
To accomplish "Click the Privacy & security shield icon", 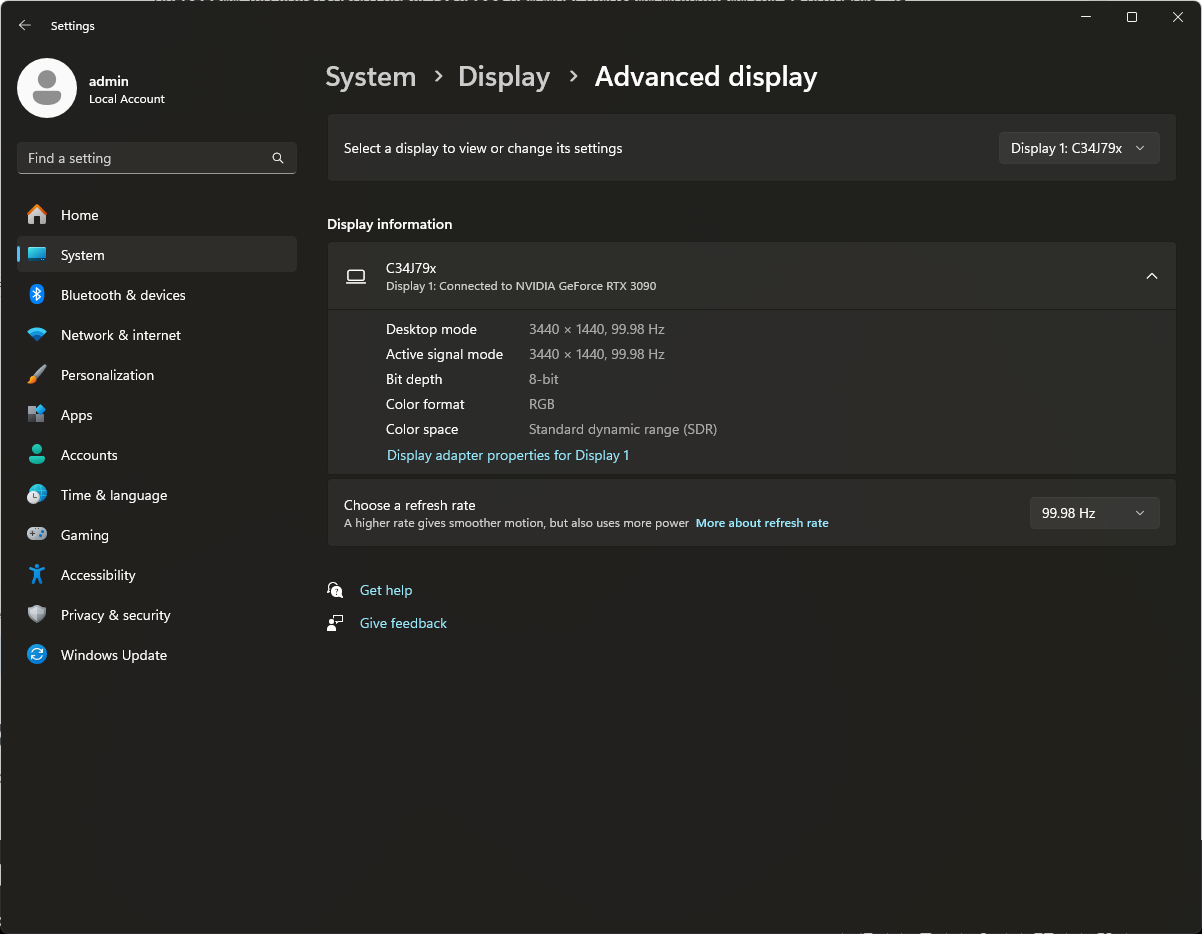I will coord(37,615).
